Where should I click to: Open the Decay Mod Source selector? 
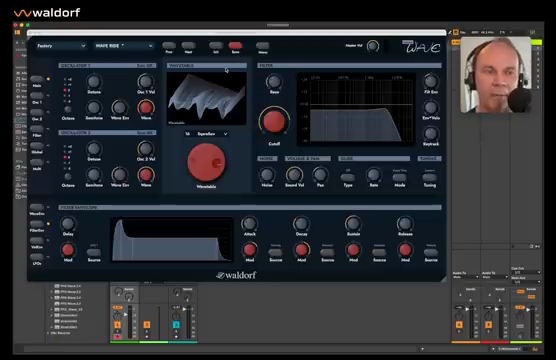tap(327, 253)
